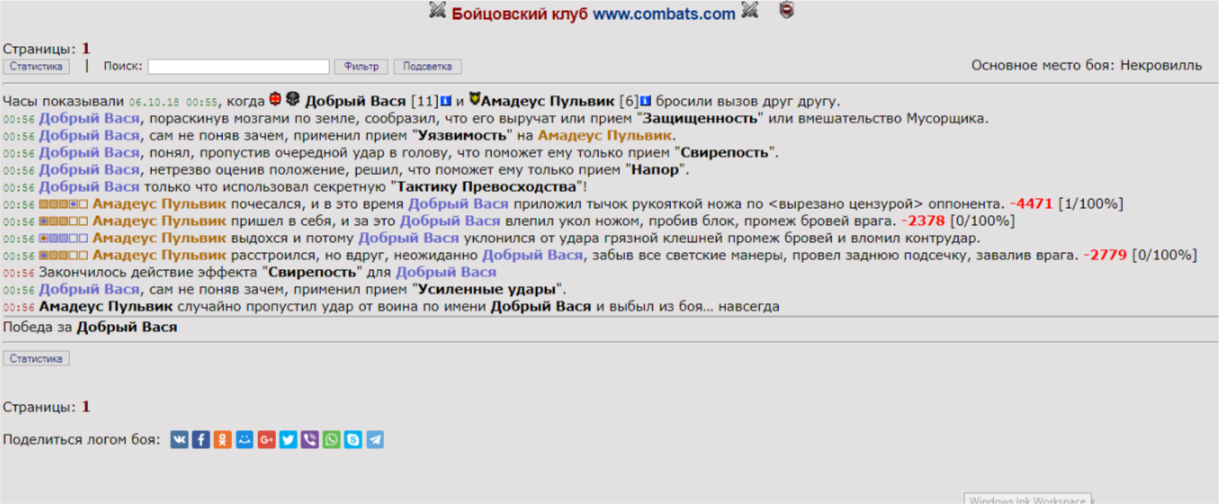The height and width of the screenshot is (504, 1219).
Task: Click damage value -2378
Action: click(x=922, y=221)
